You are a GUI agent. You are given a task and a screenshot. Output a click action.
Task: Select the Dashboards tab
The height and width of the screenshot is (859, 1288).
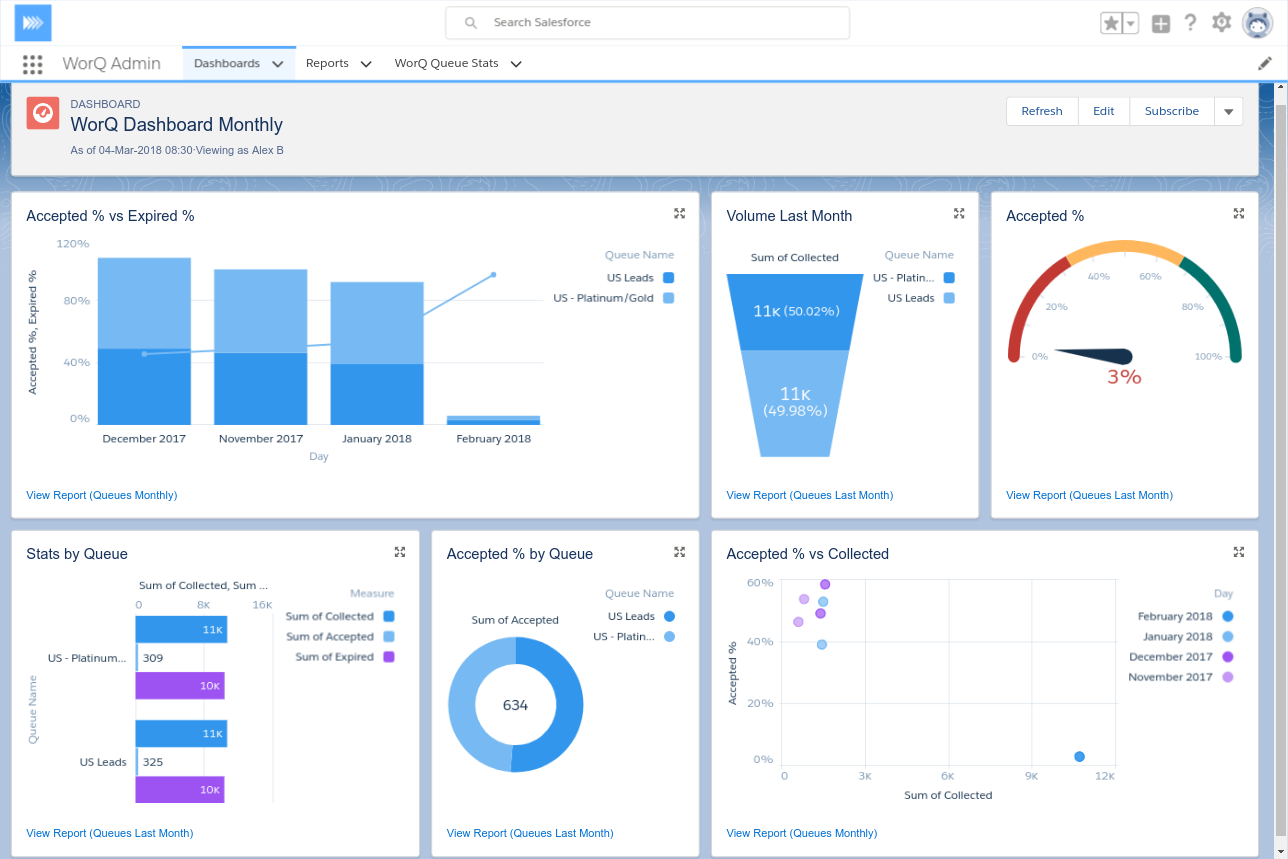pos(227,63)
